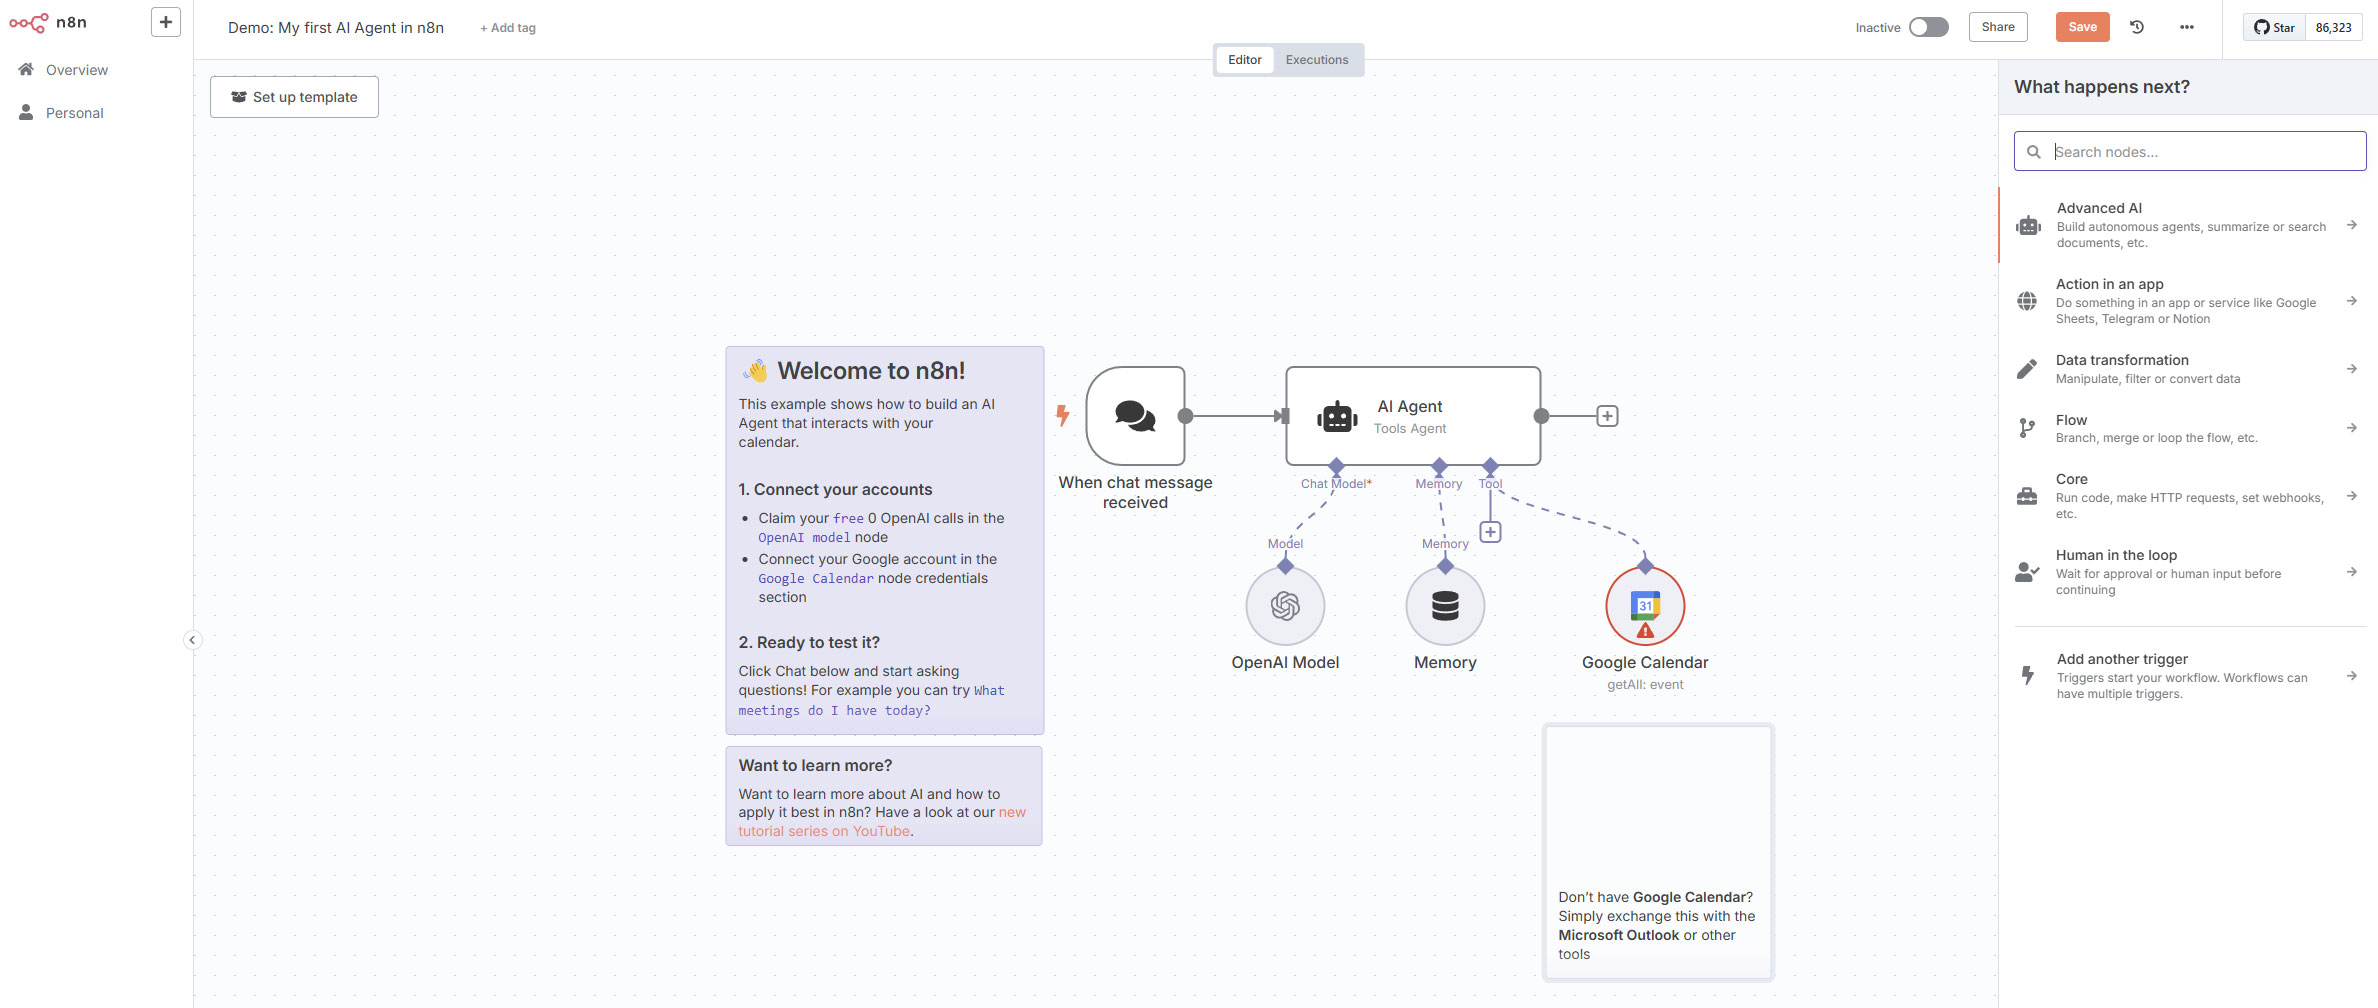
Task: Click the search magnifier icon
Action: (2034, 152)
